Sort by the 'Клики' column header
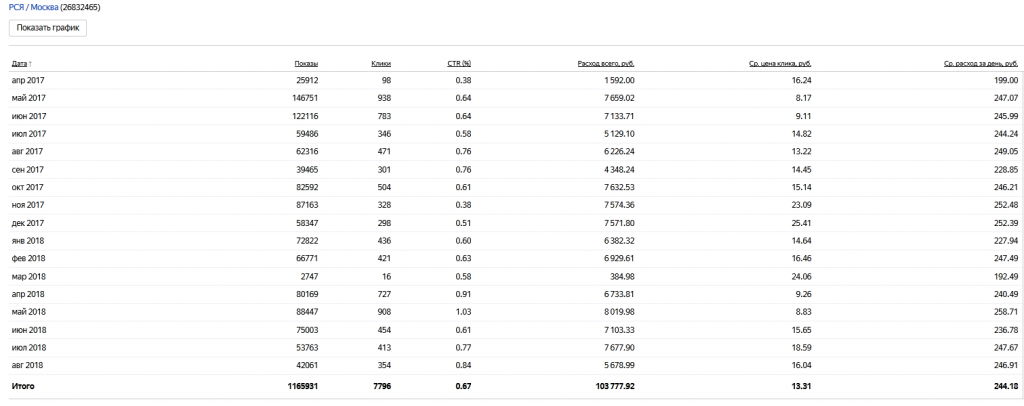 click(380, 63)
